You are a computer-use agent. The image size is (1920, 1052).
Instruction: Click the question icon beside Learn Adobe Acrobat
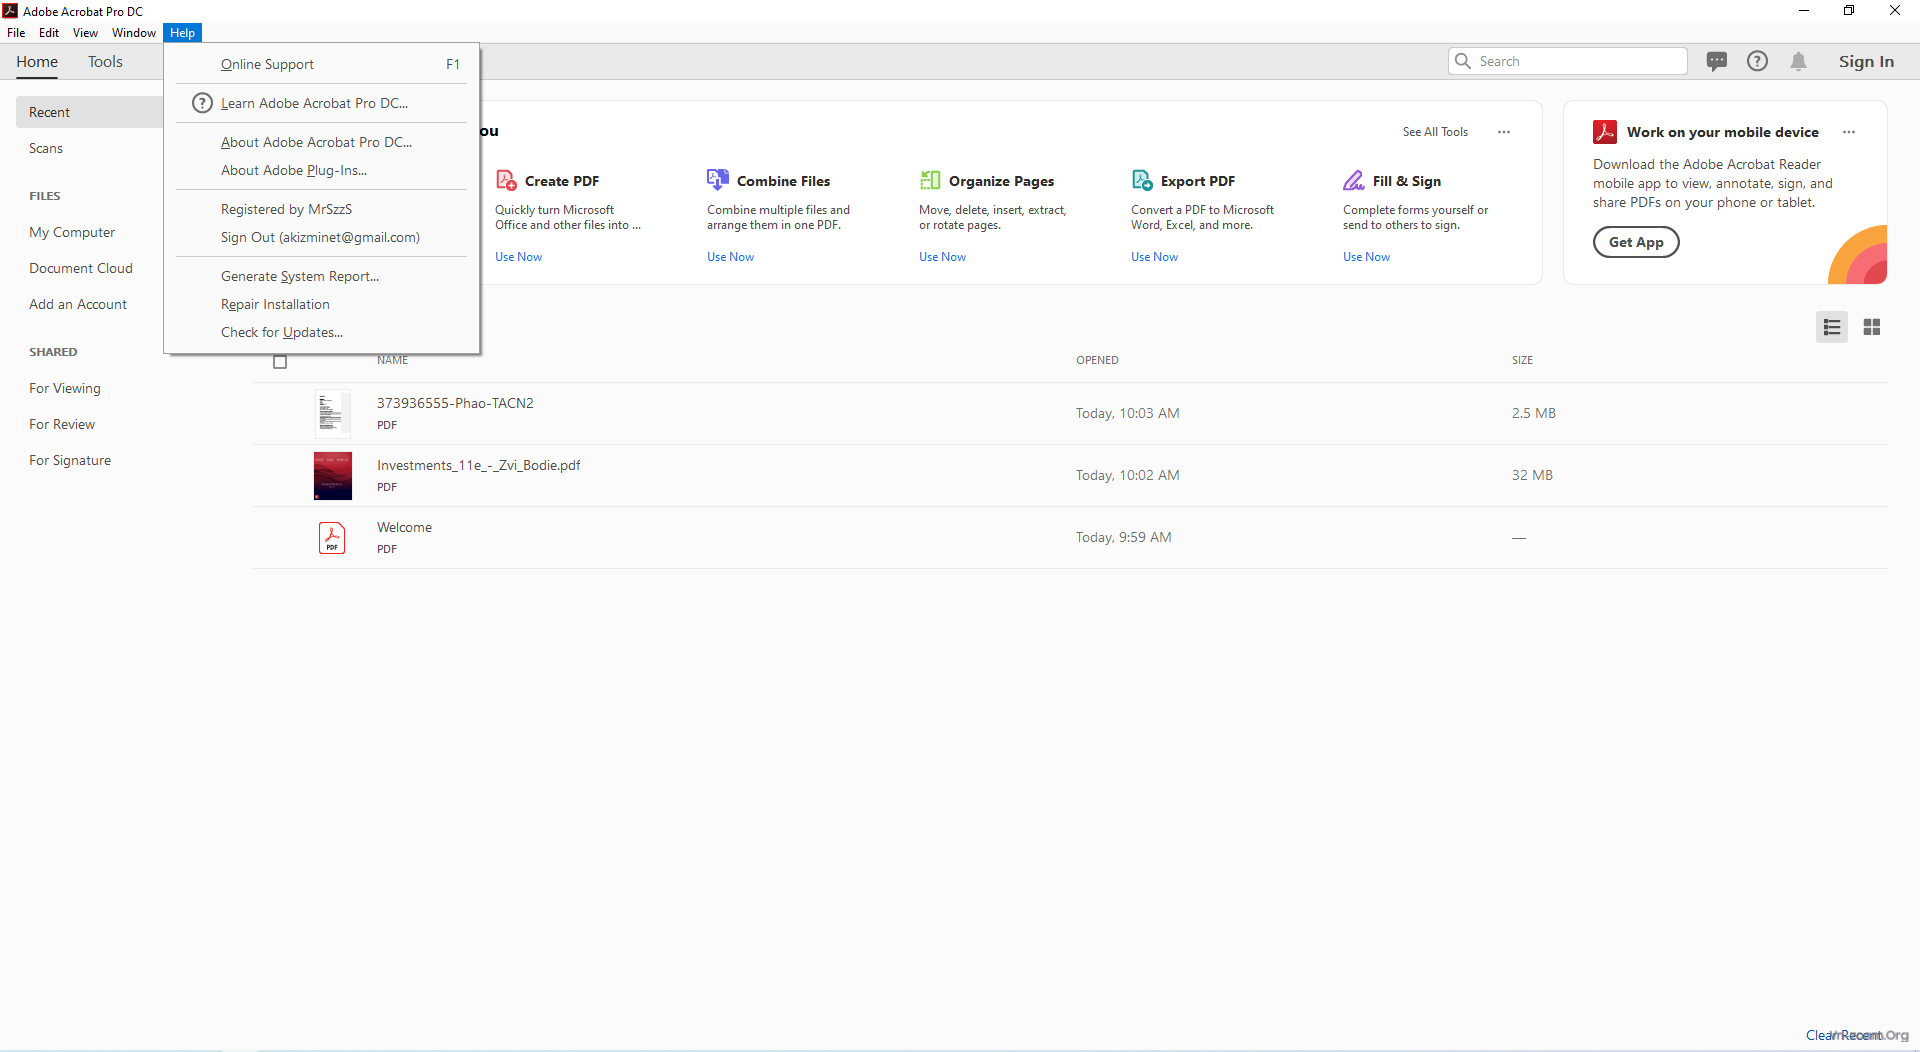coord(202,103)
